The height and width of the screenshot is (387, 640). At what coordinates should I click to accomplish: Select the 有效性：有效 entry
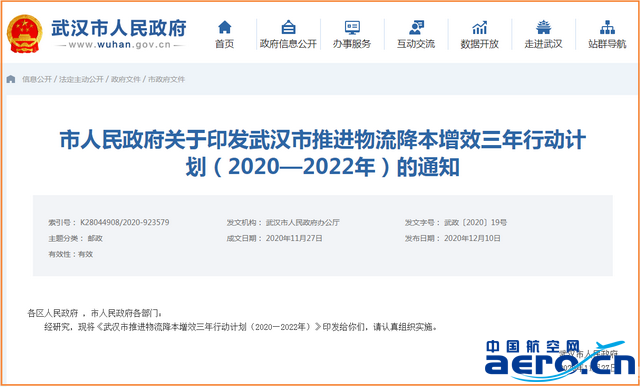pos(71,254)
